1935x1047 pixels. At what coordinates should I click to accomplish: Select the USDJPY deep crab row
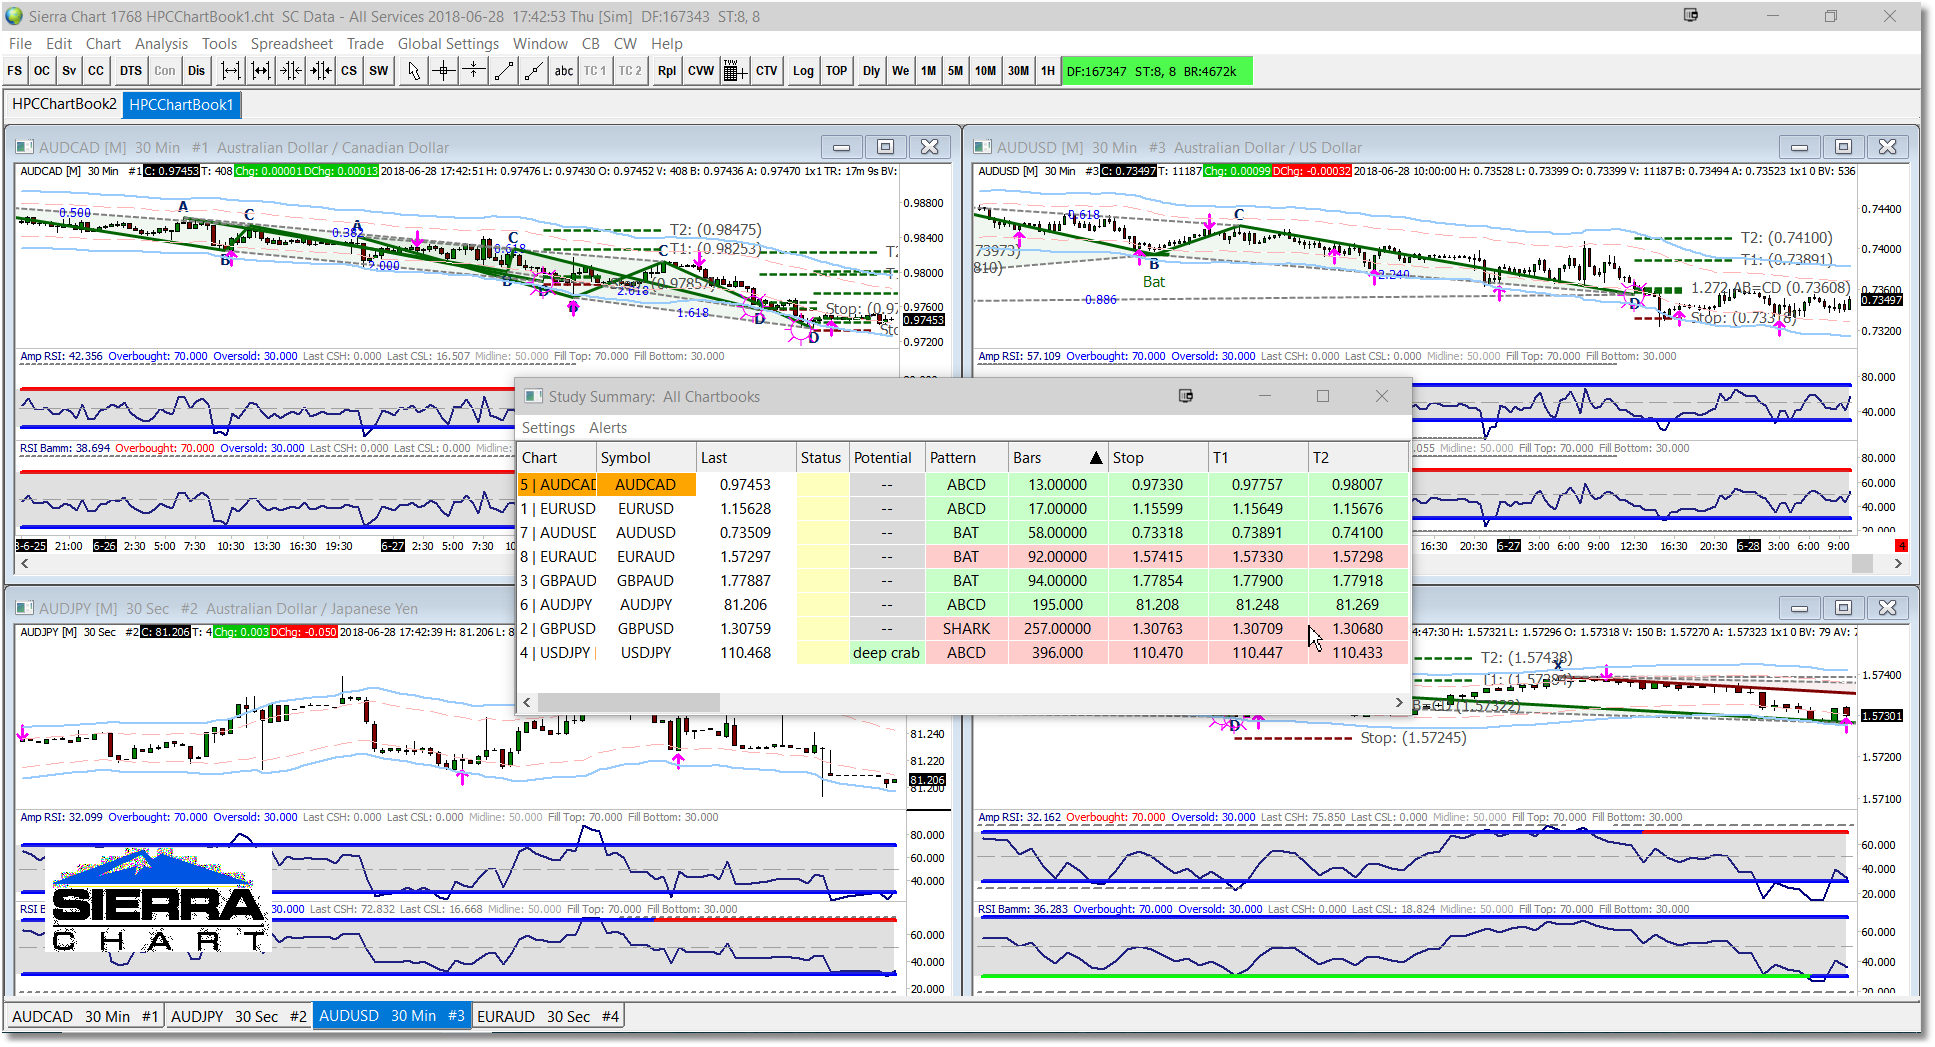coord(886,652)
